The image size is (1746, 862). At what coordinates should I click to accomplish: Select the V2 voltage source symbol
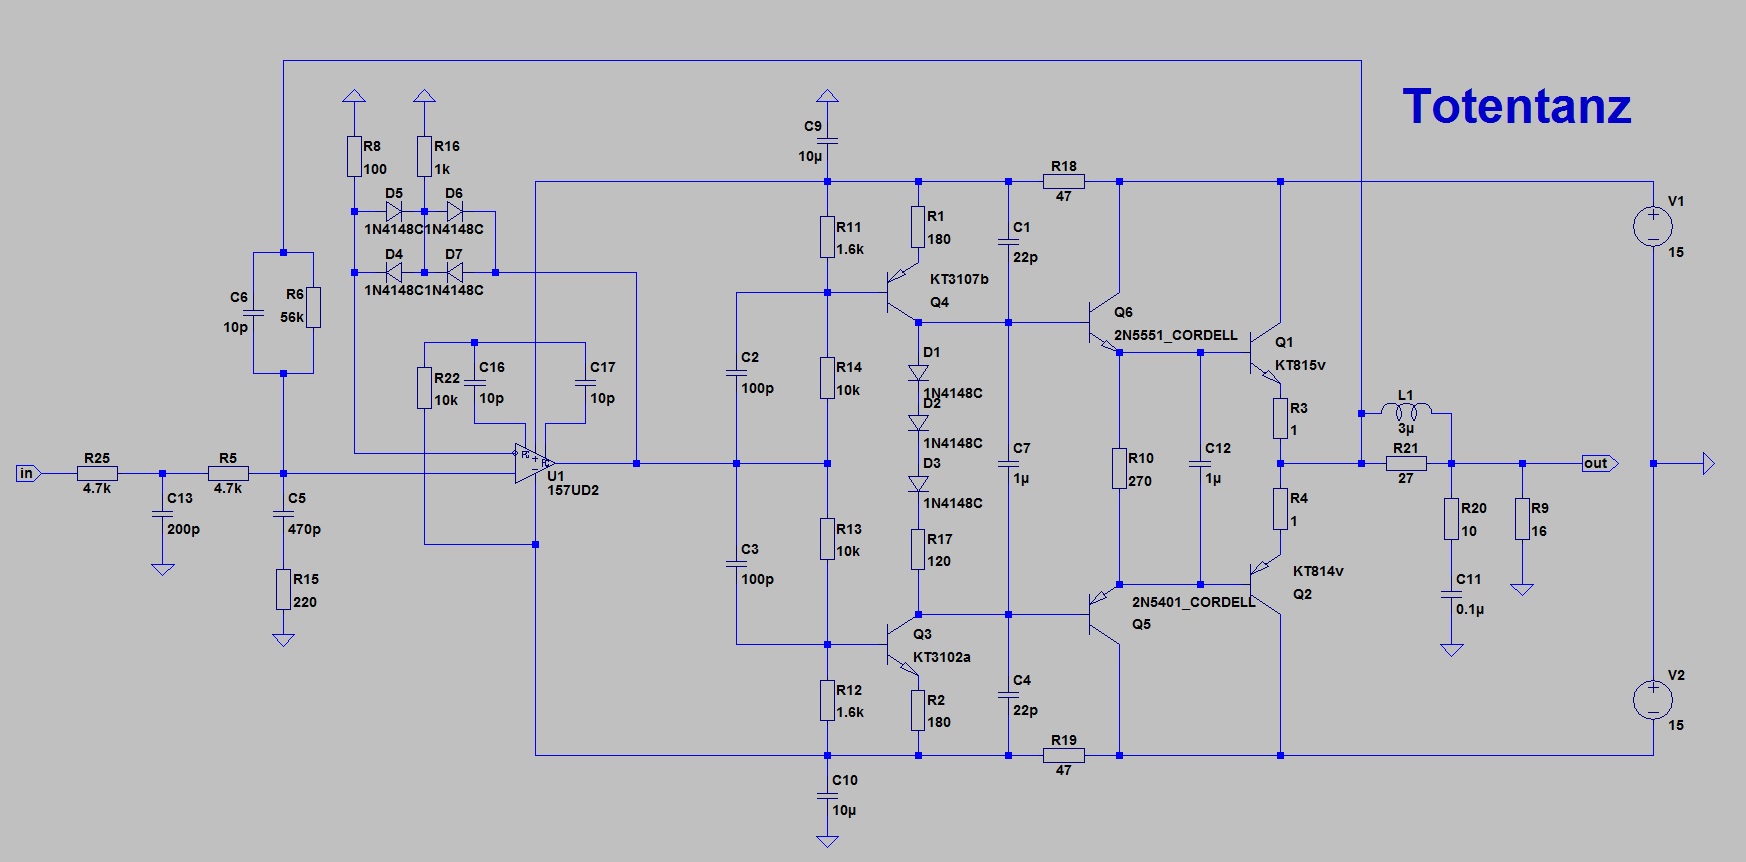tap(1653, 699)
